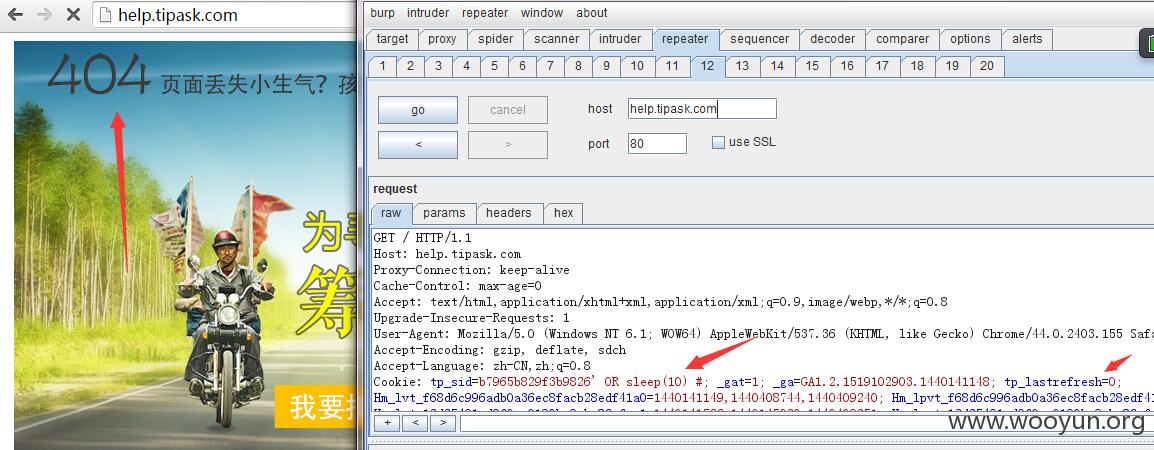Screen dimensions: 1154x450
Task: Click the > search next button below request
Action: click(x=442, y=423)
